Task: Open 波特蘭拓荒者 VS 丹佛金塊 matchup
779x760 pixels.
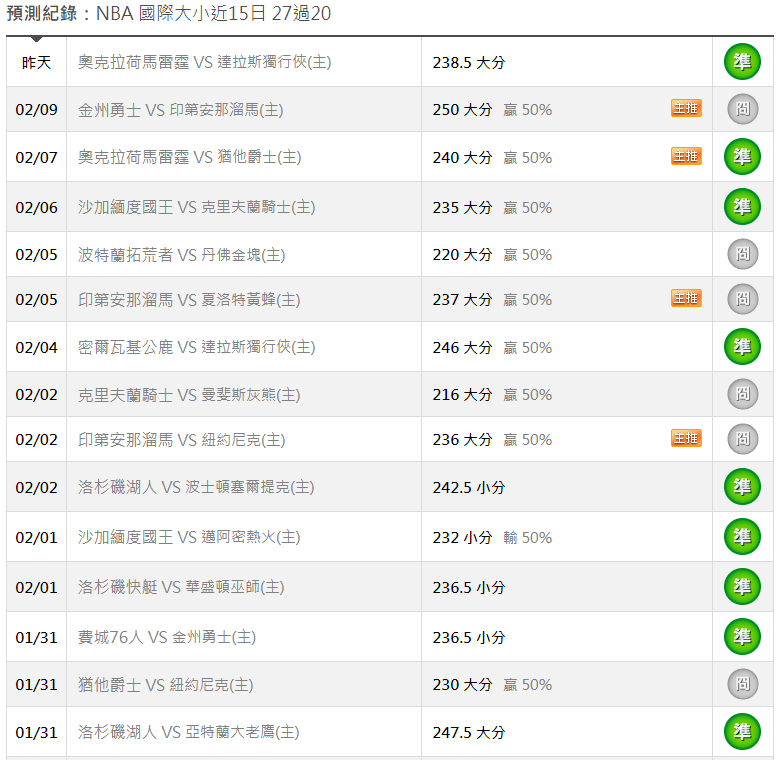Action: click(x=181, y=255)
